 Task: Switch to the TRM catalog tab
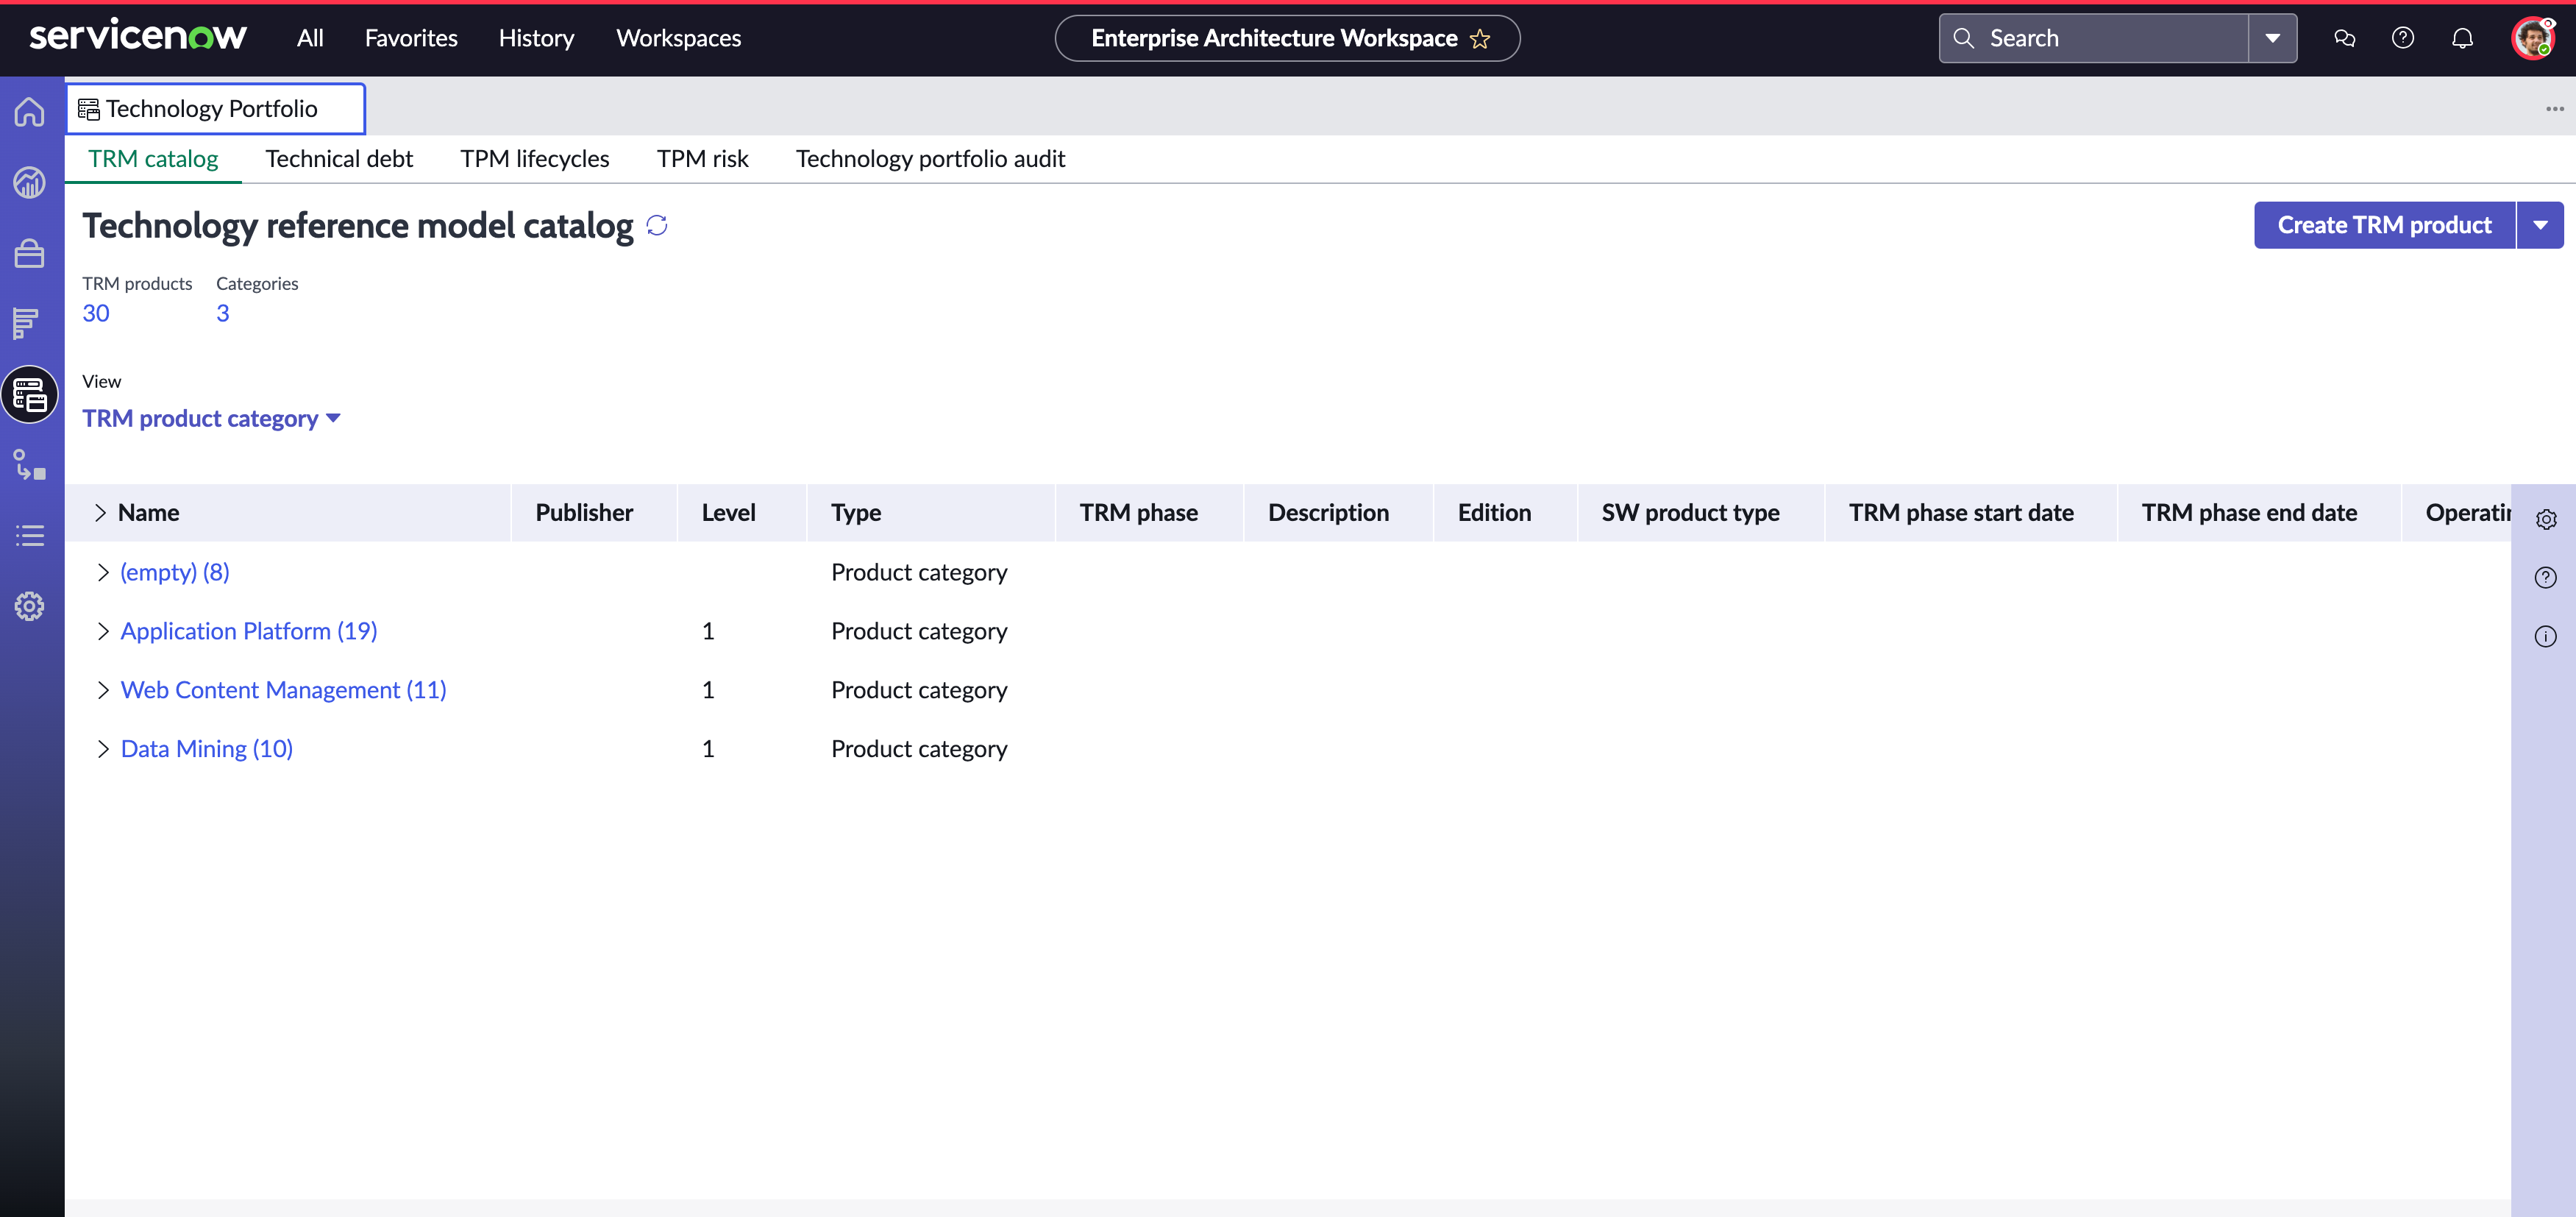tap(153, 159)
